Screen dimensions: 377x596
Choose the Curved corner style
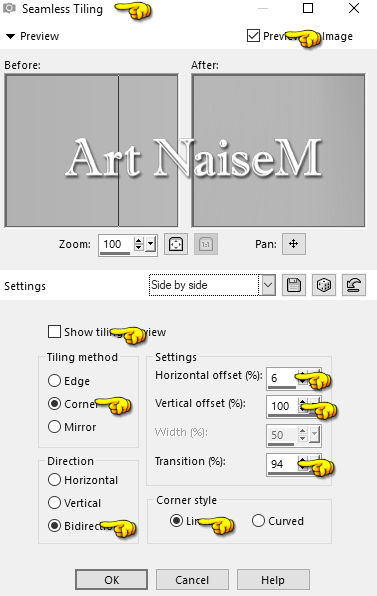coord(258,520)
